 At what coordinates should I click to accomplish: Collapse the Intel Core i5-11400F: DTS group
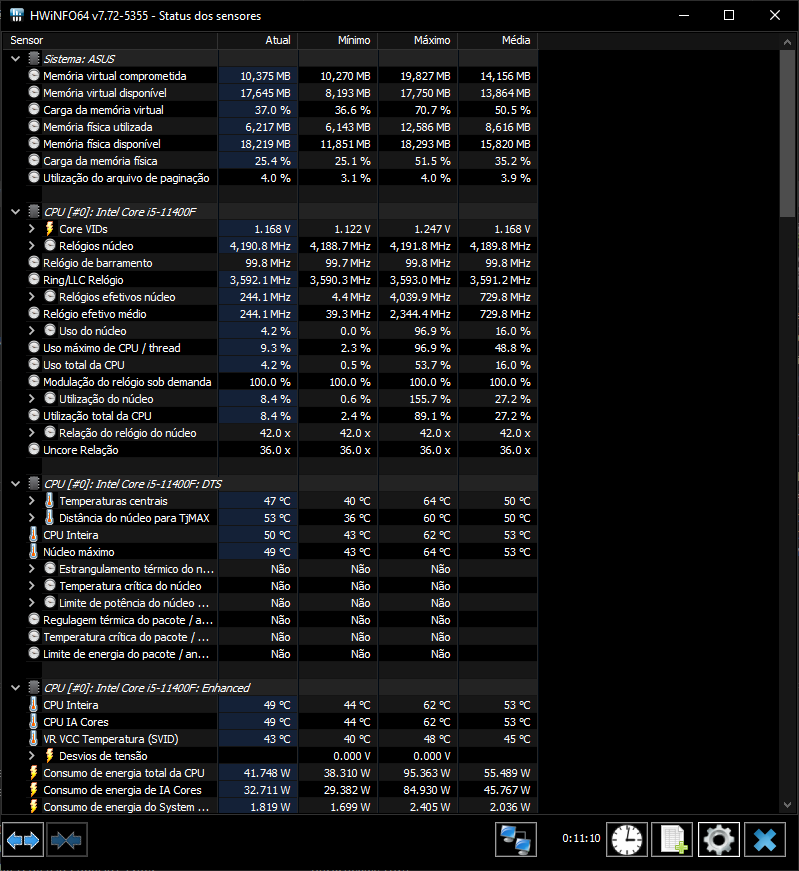16,484
